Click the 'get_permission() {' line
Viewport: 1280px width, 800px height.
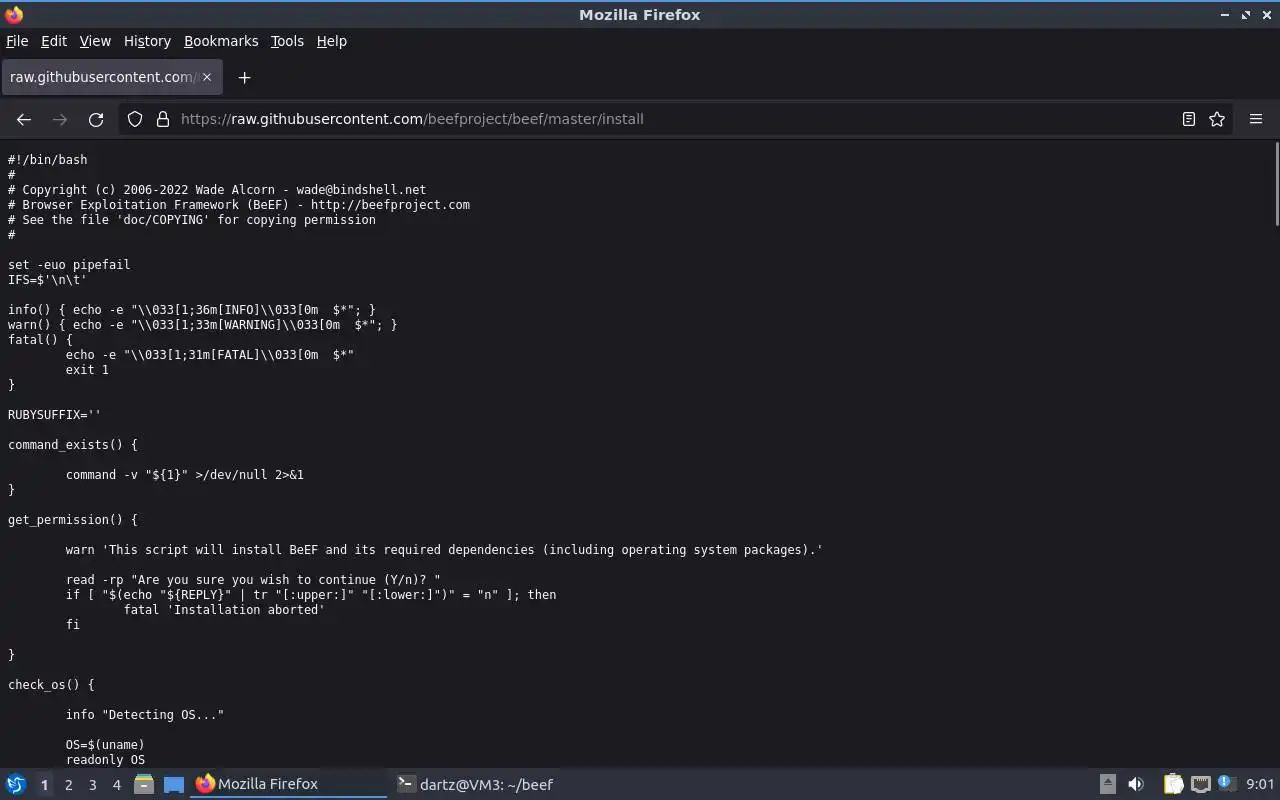[x=73, y=520]
